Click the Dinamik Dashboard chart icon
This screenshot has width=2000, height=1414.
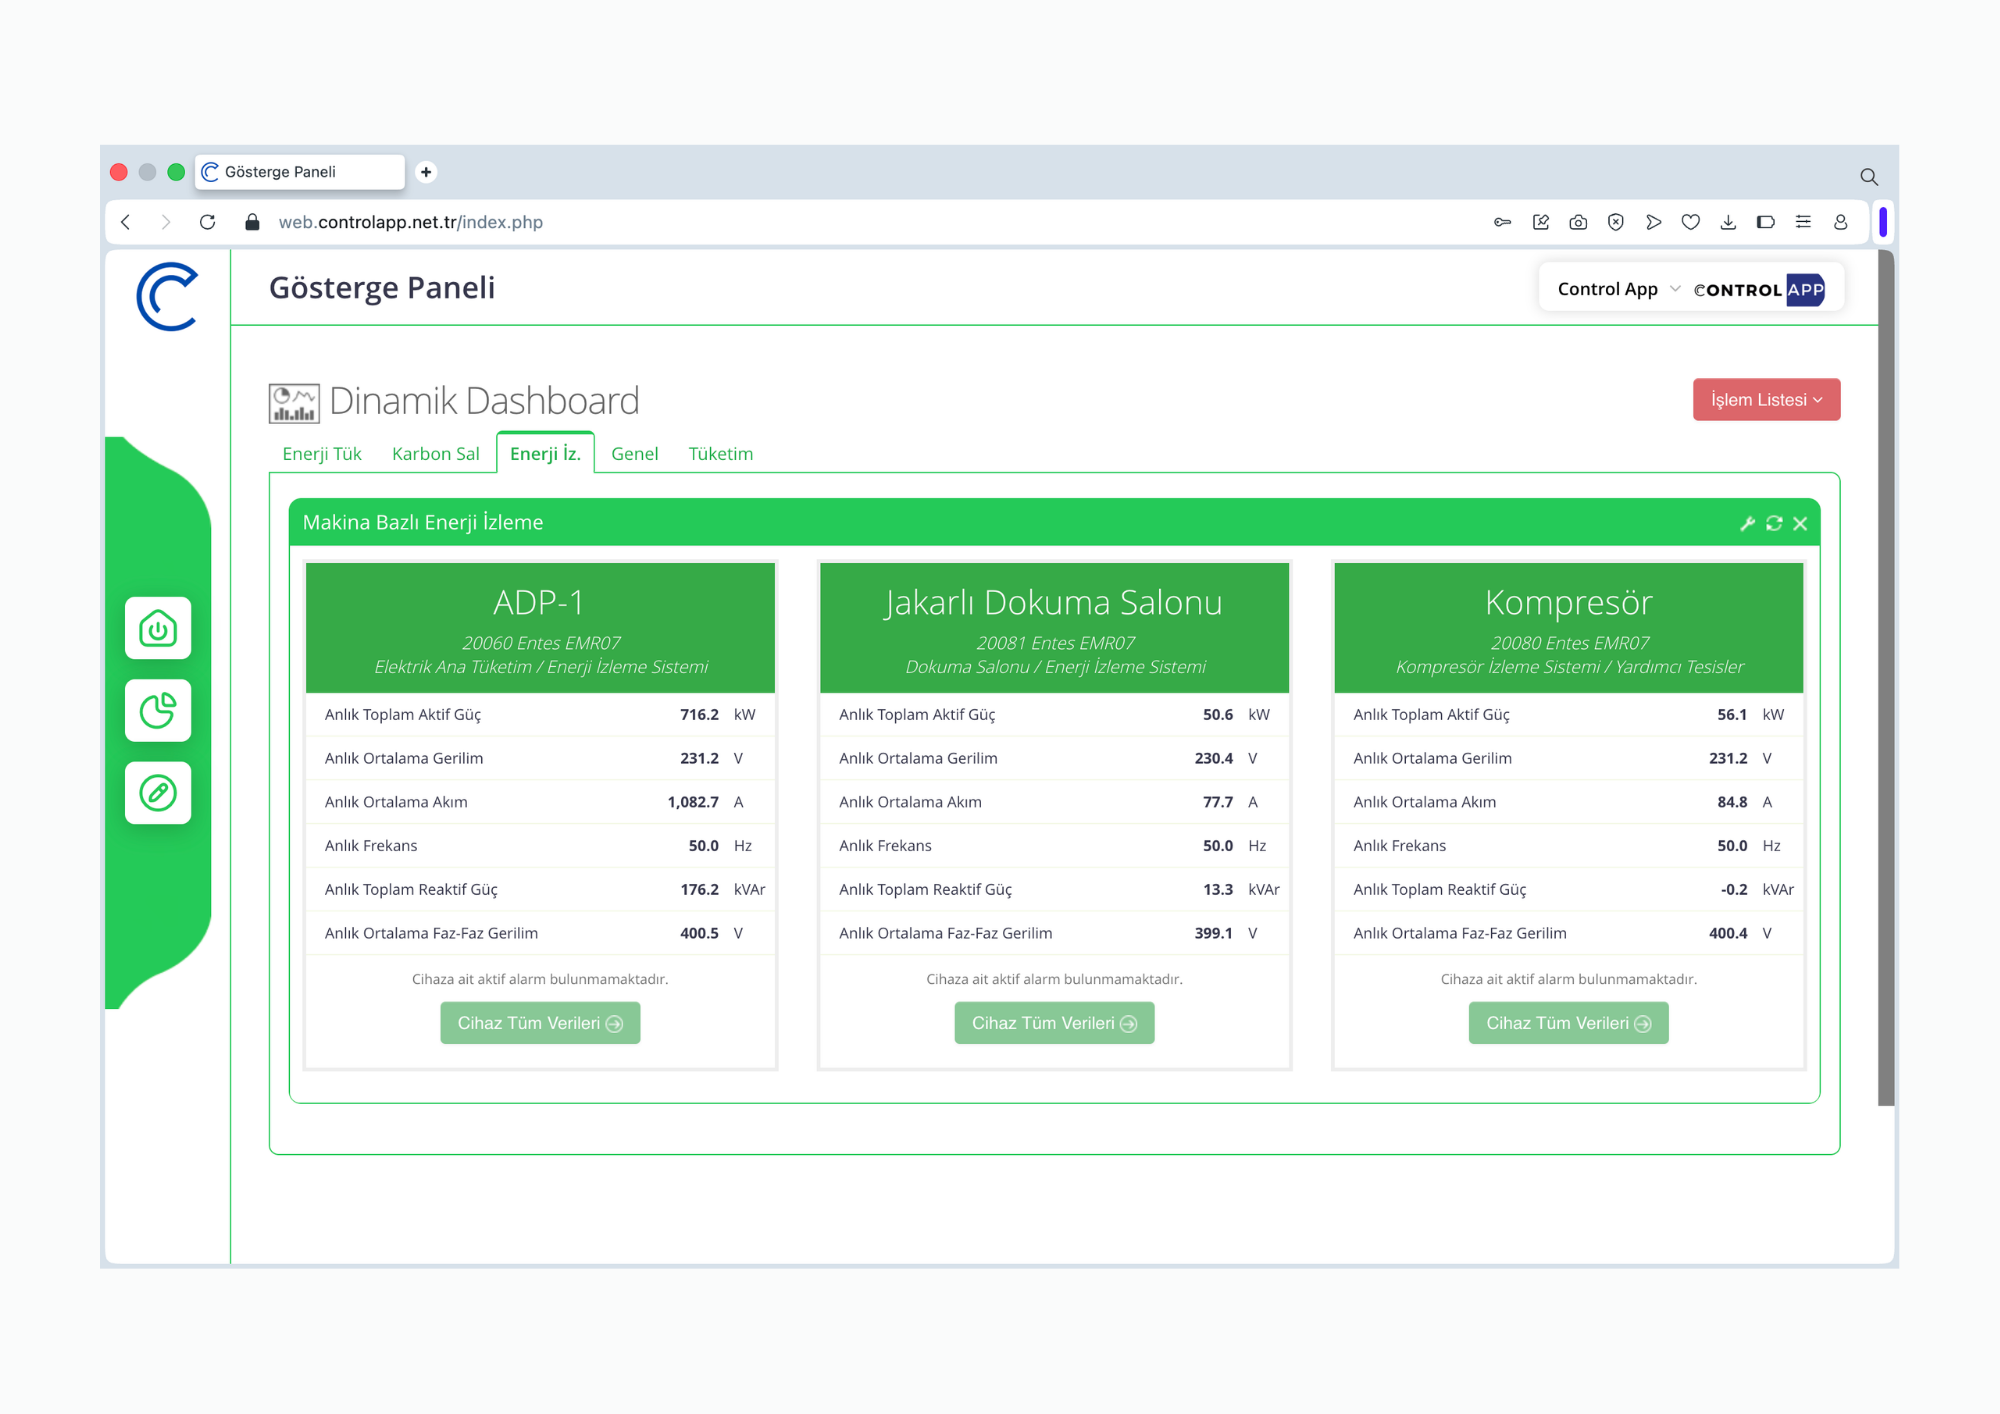pyautogui.click(x=294, y=402)
